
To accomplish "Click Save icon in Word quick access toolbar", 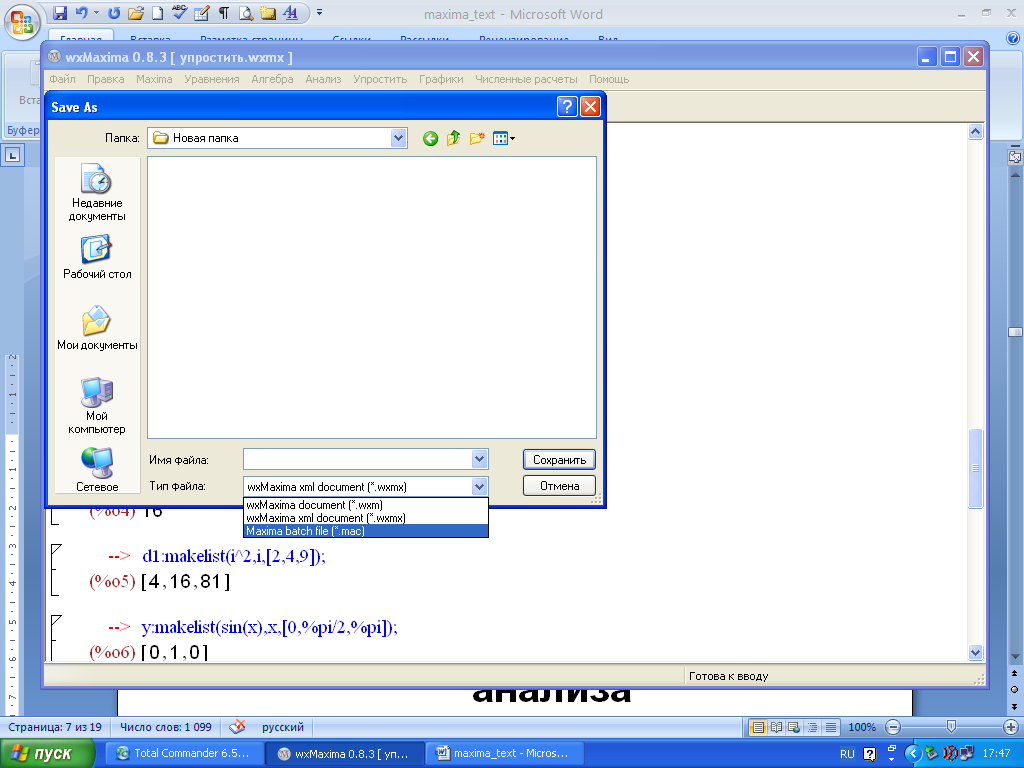I will coord(60,12).
